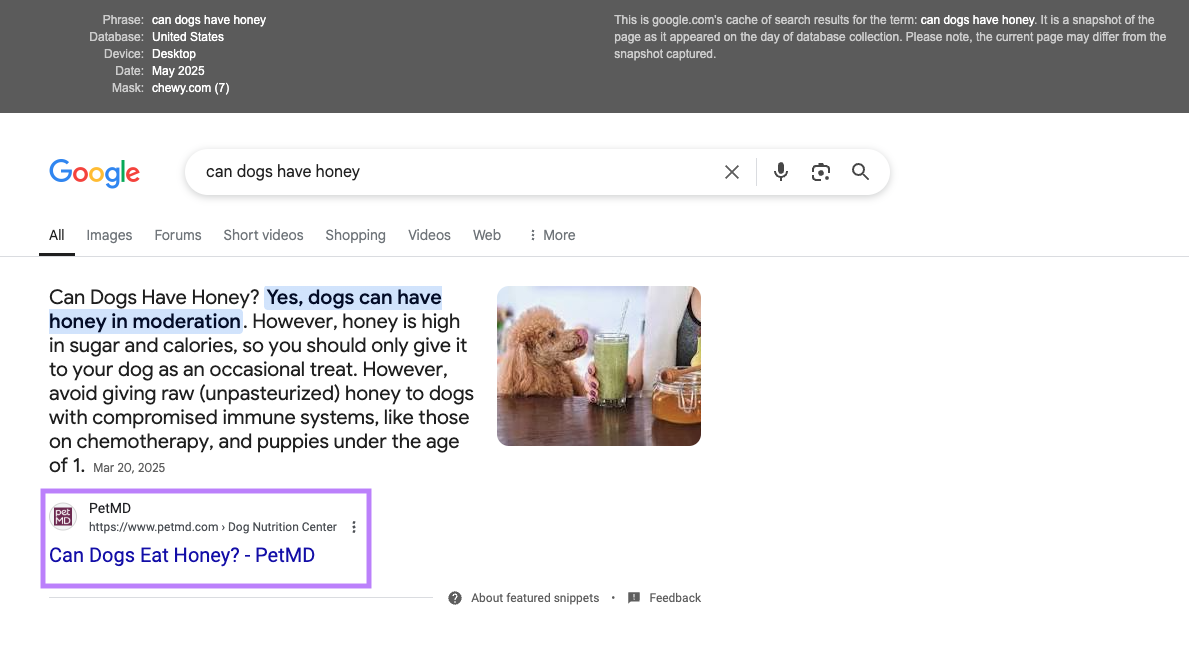The width and height of the screenshot is (1189, 653).
Task: Clear the search query with the X icon
Action: click(732, 171)
